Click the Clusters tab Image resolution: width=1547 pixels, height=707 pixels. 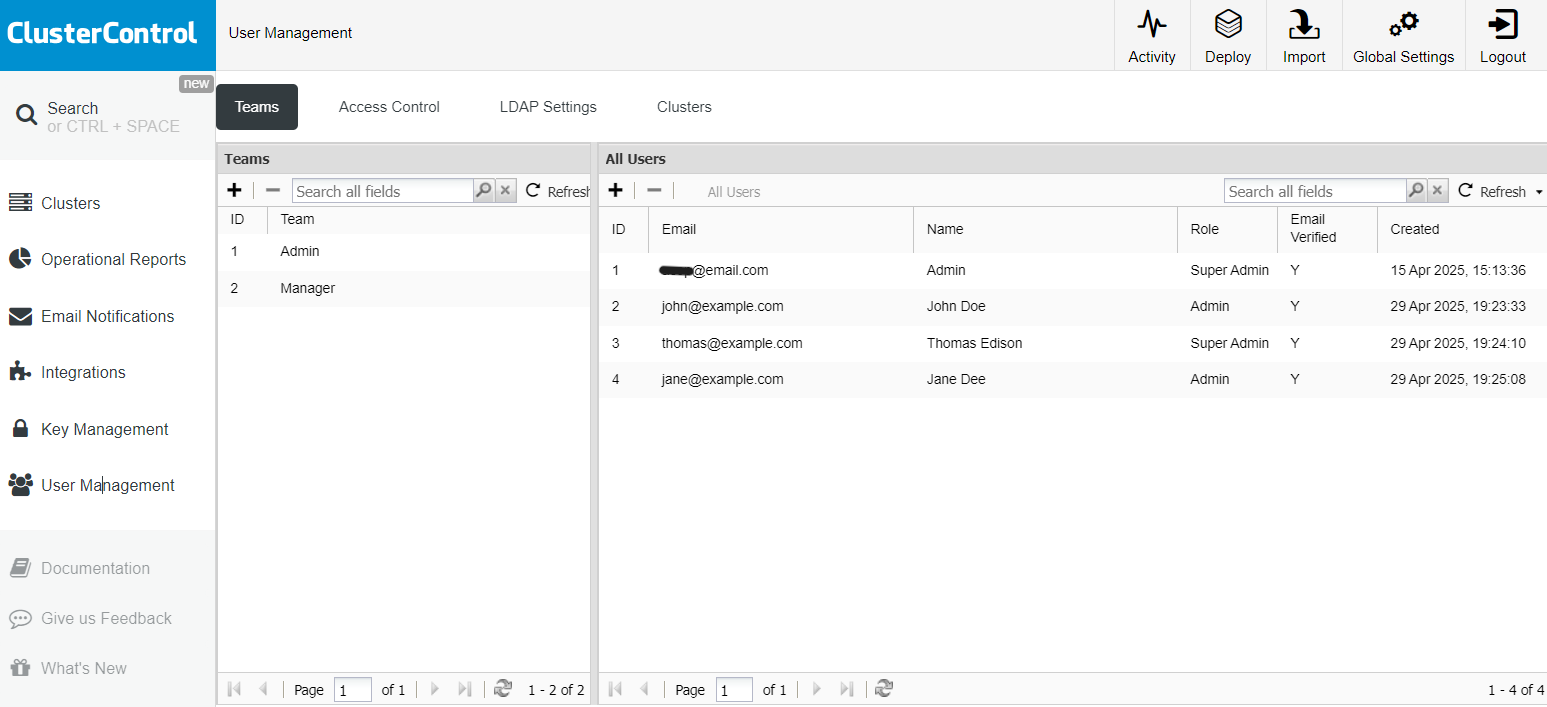point(684,106)
